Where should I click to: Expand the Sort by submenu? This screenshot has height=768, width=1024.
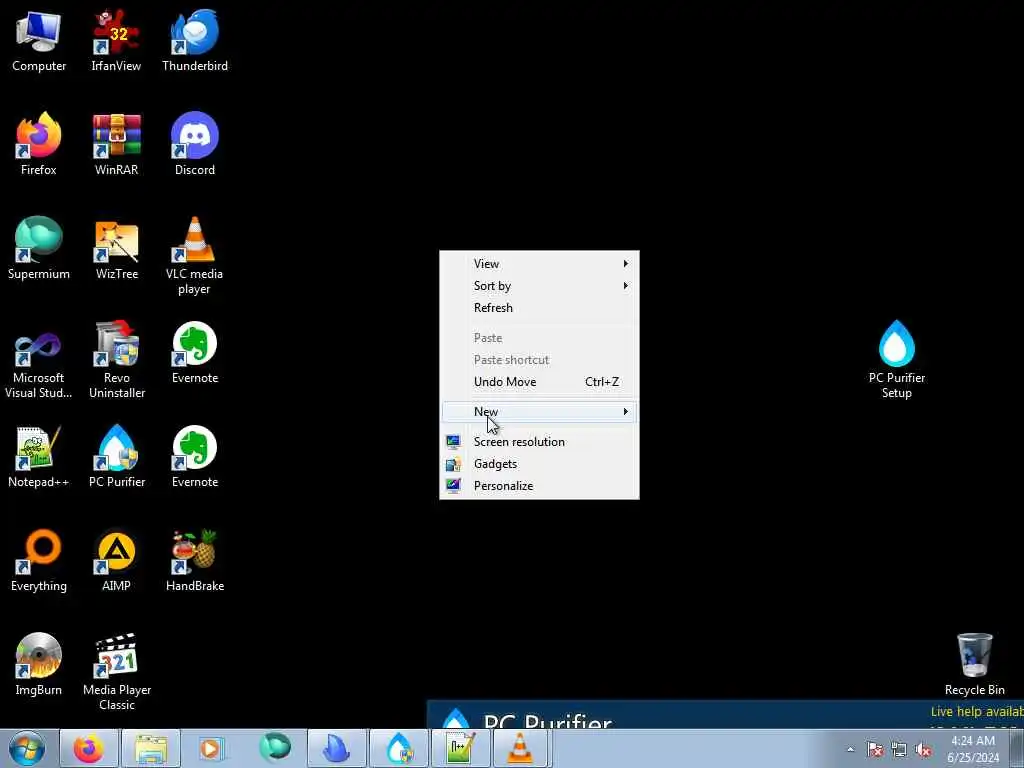(x=539, y=285)
